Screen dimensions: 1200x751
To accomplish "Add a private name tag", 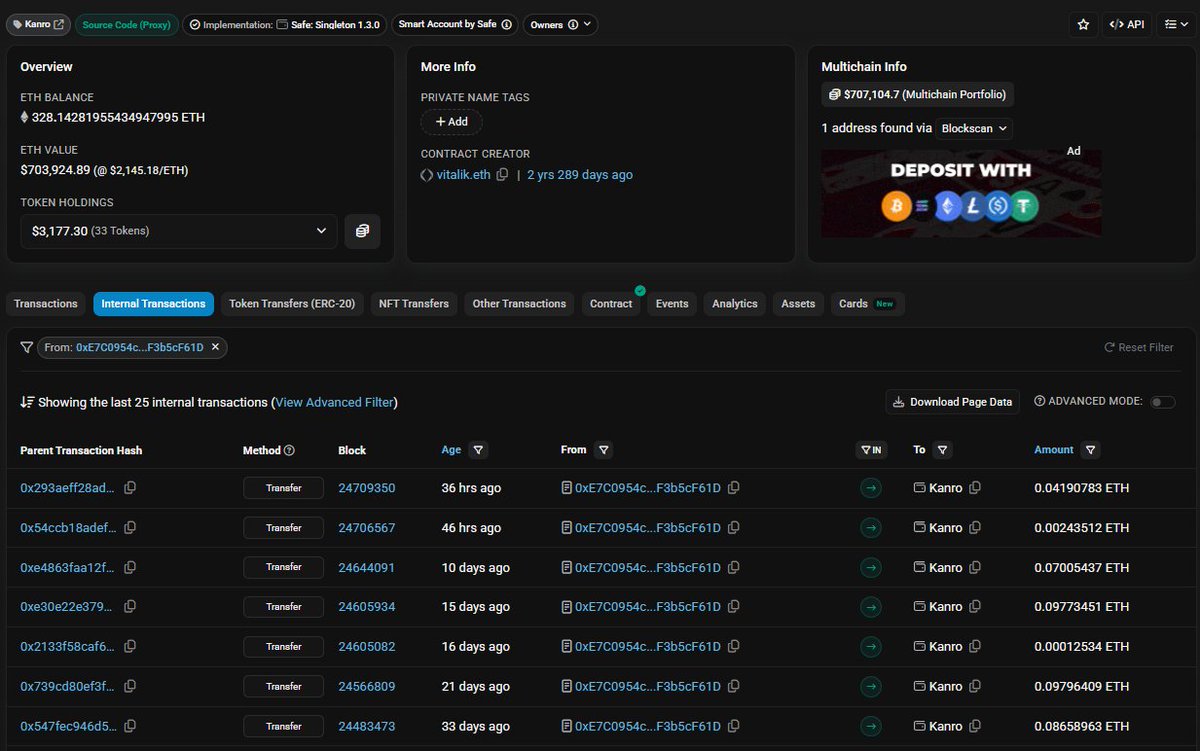I will click(451, 122).
